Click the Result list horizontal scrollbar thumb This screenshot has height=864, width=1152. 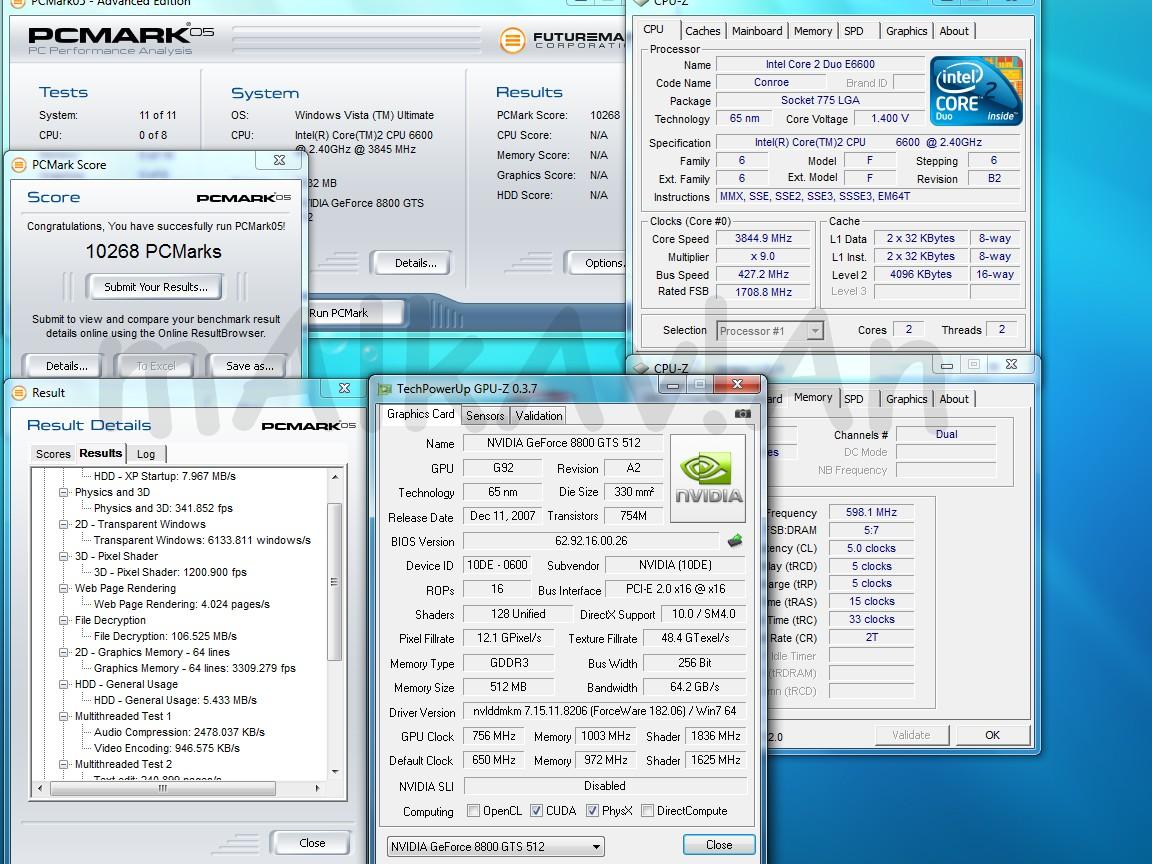tap(162, 788)
